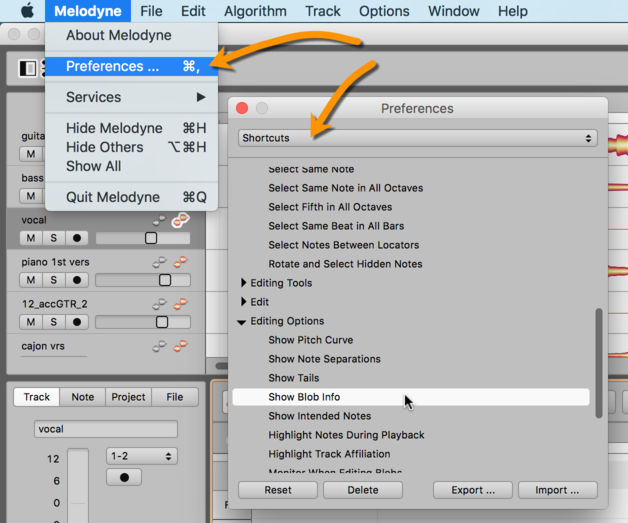Solo the vocal track

54,238
